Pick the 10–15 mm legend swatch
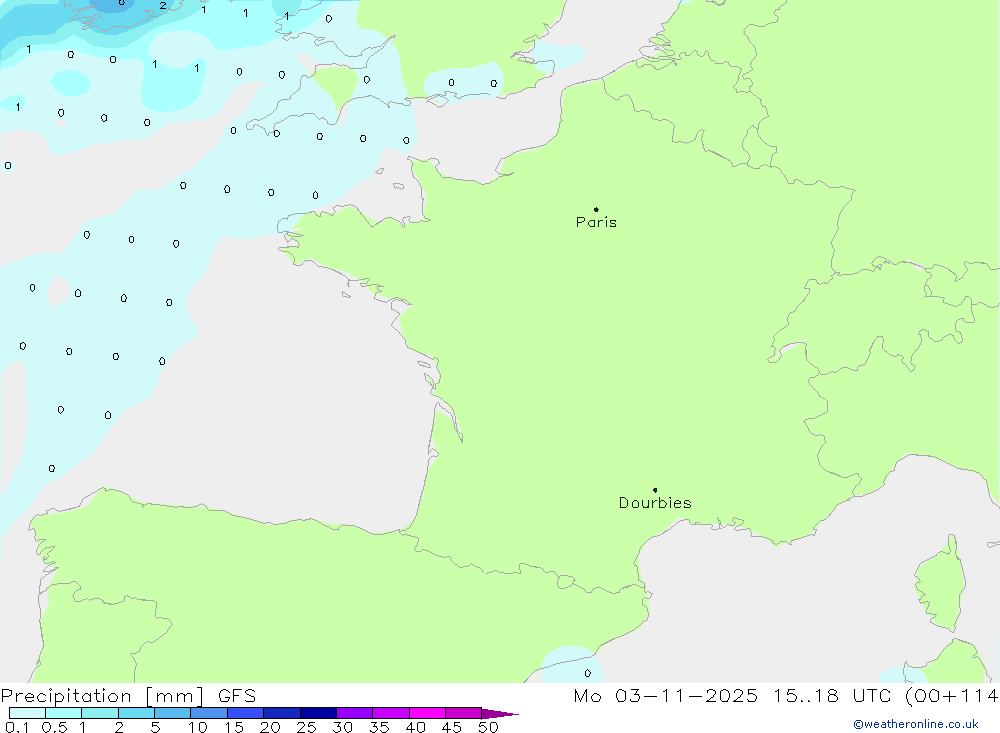Screen dimensions: 1000x733 pyautogui.click(x=209, y=713)
